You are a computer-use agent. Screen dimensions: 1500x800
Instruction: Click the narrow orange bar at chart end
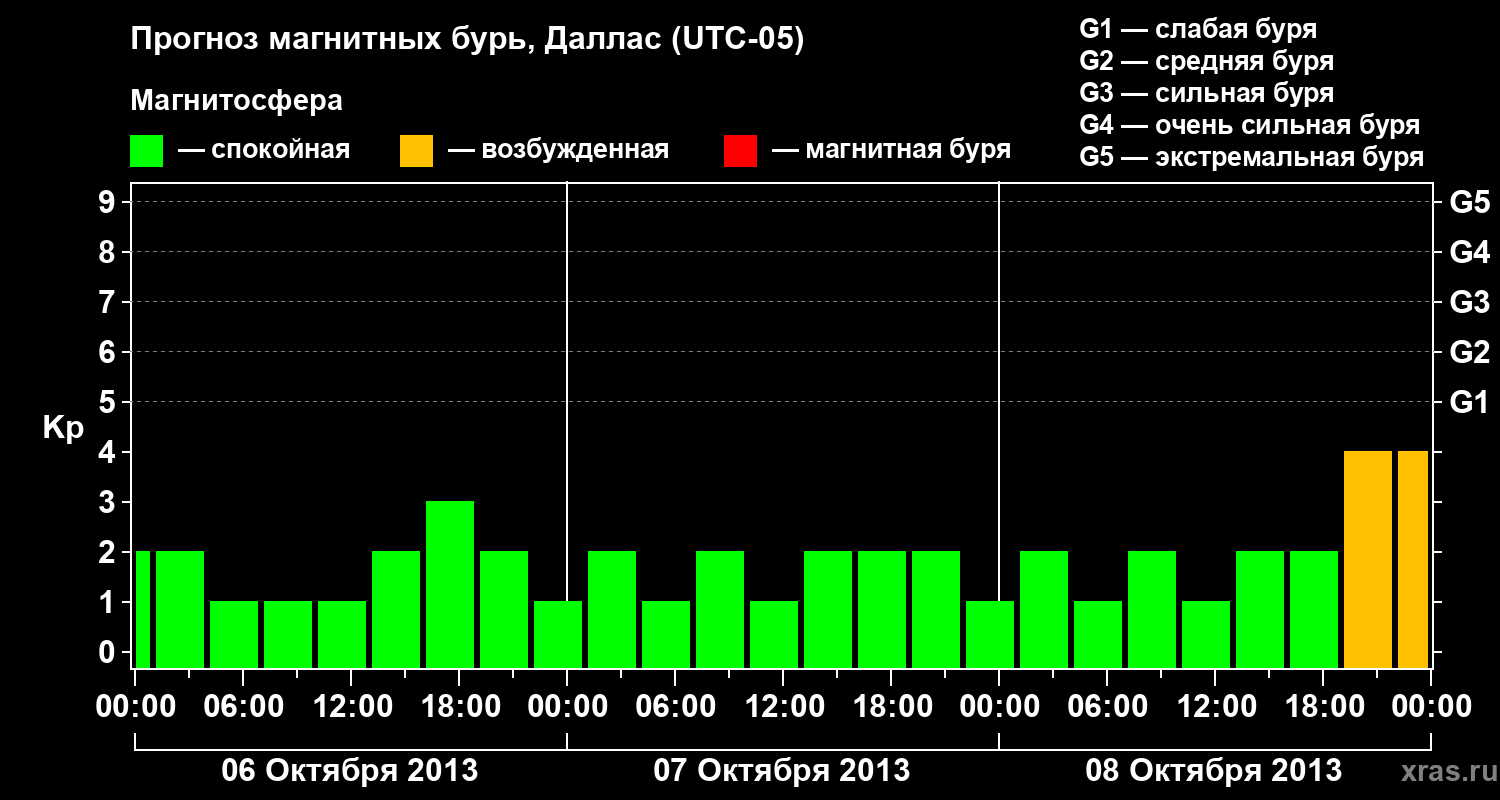[1413, 559]
